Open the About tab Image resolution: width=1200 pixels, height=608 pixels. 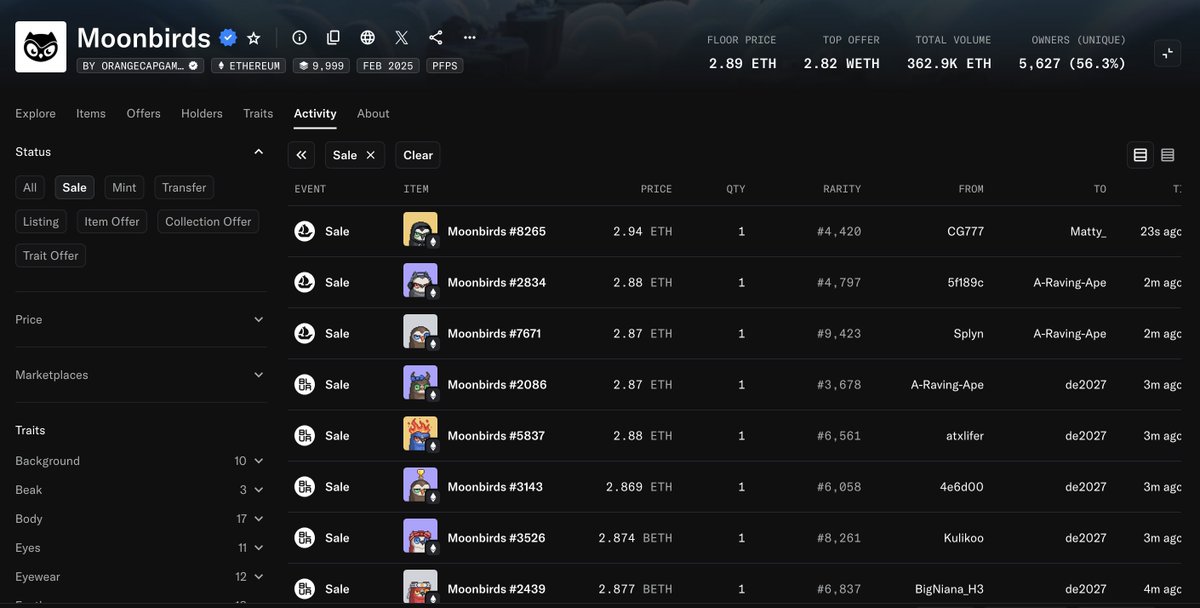(373, 113)
